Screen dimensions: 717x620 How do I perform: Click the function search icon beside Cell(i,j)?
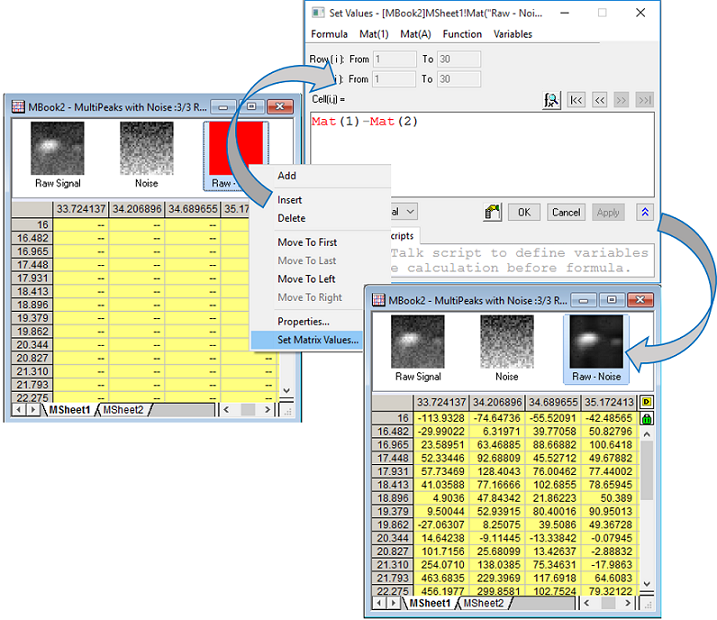click(x=551, y=100)
